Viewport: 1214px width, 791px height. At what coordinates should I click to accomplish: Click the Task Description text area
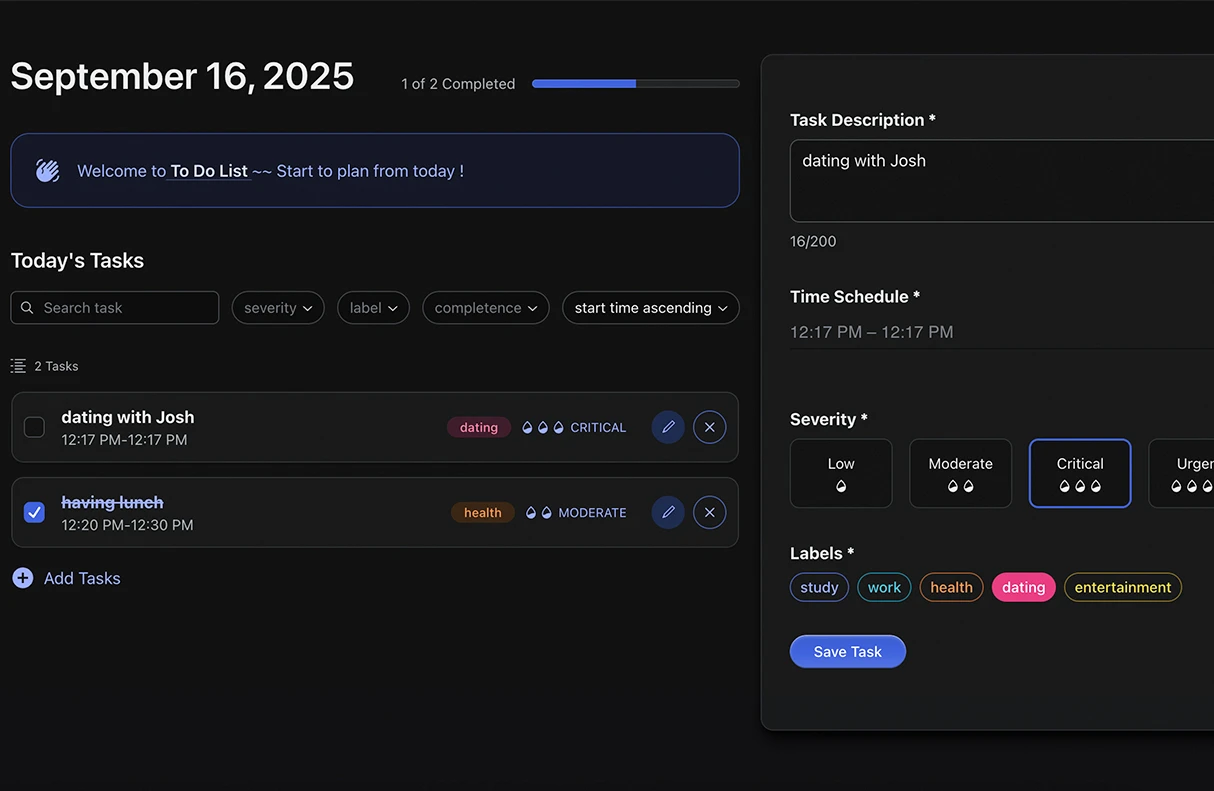click(1000, 181)
